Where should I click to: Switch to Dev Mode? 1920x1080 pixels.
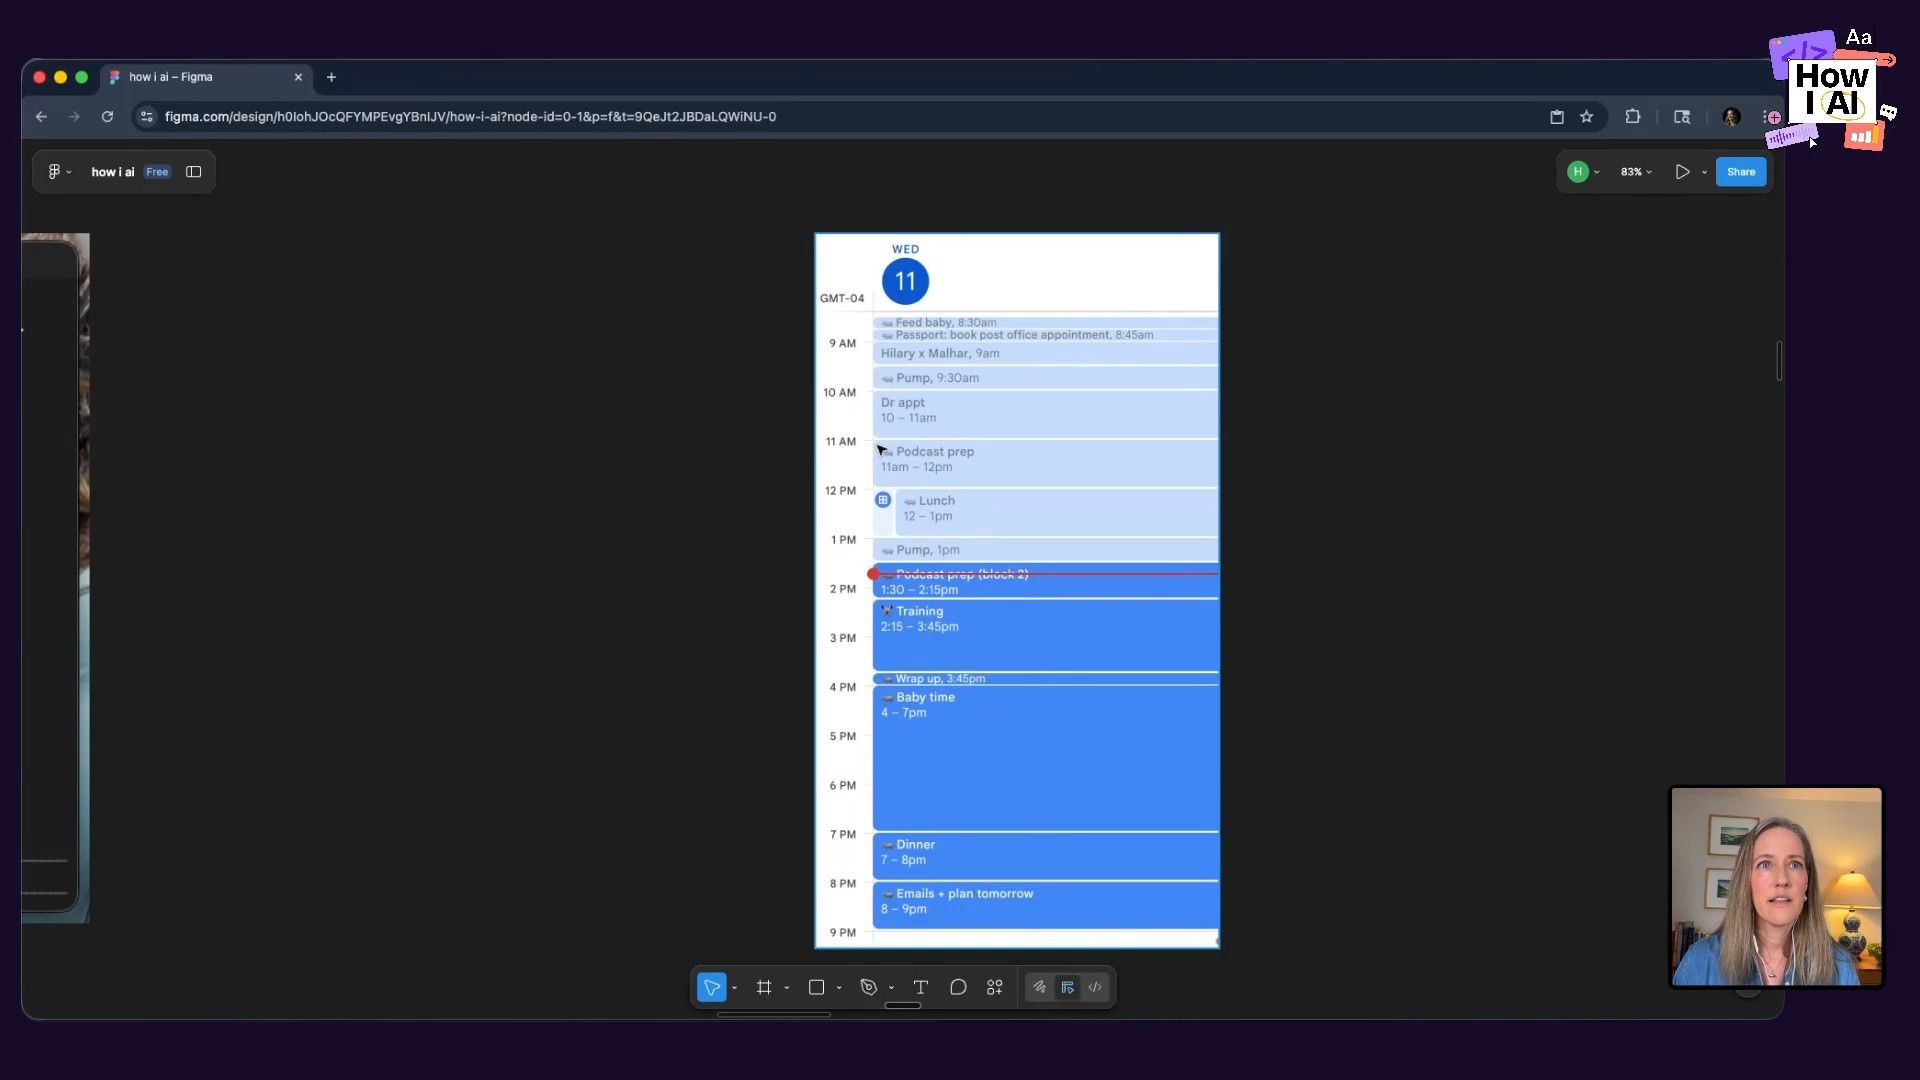[x=1096, y=987]
